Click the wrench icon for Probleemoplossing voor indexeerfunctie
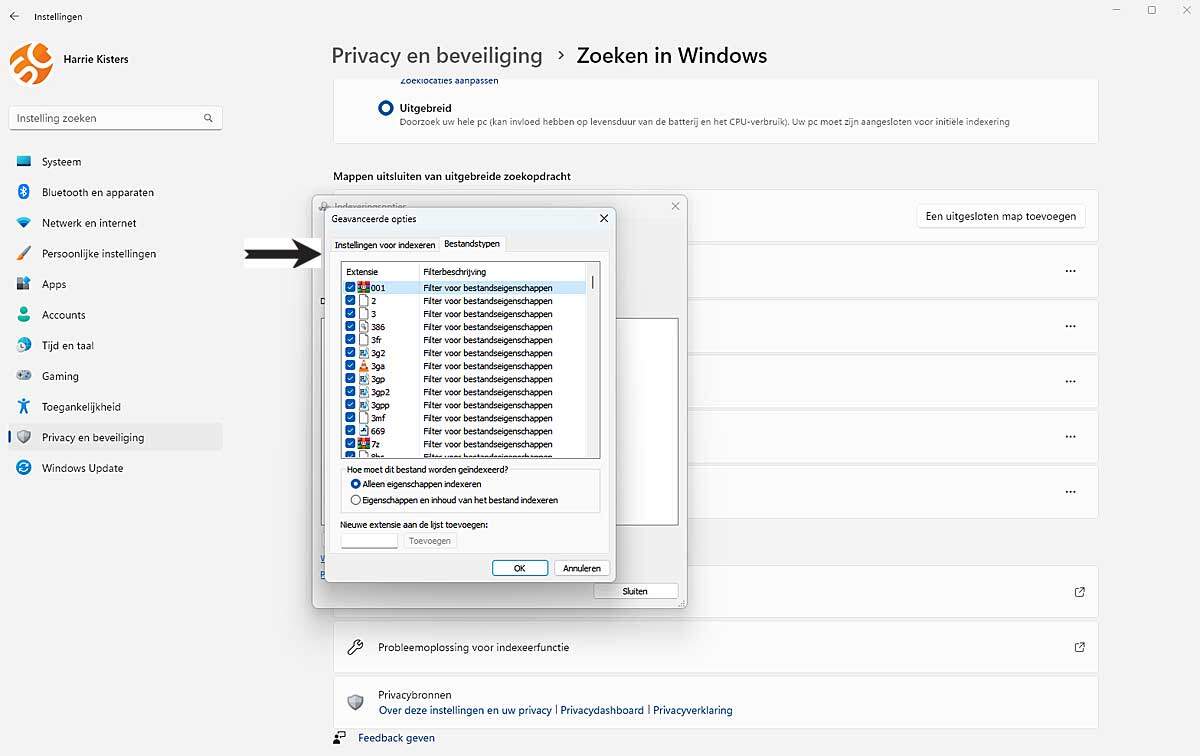This screenshot has width=1200, height=756. (x=355, y=647)
